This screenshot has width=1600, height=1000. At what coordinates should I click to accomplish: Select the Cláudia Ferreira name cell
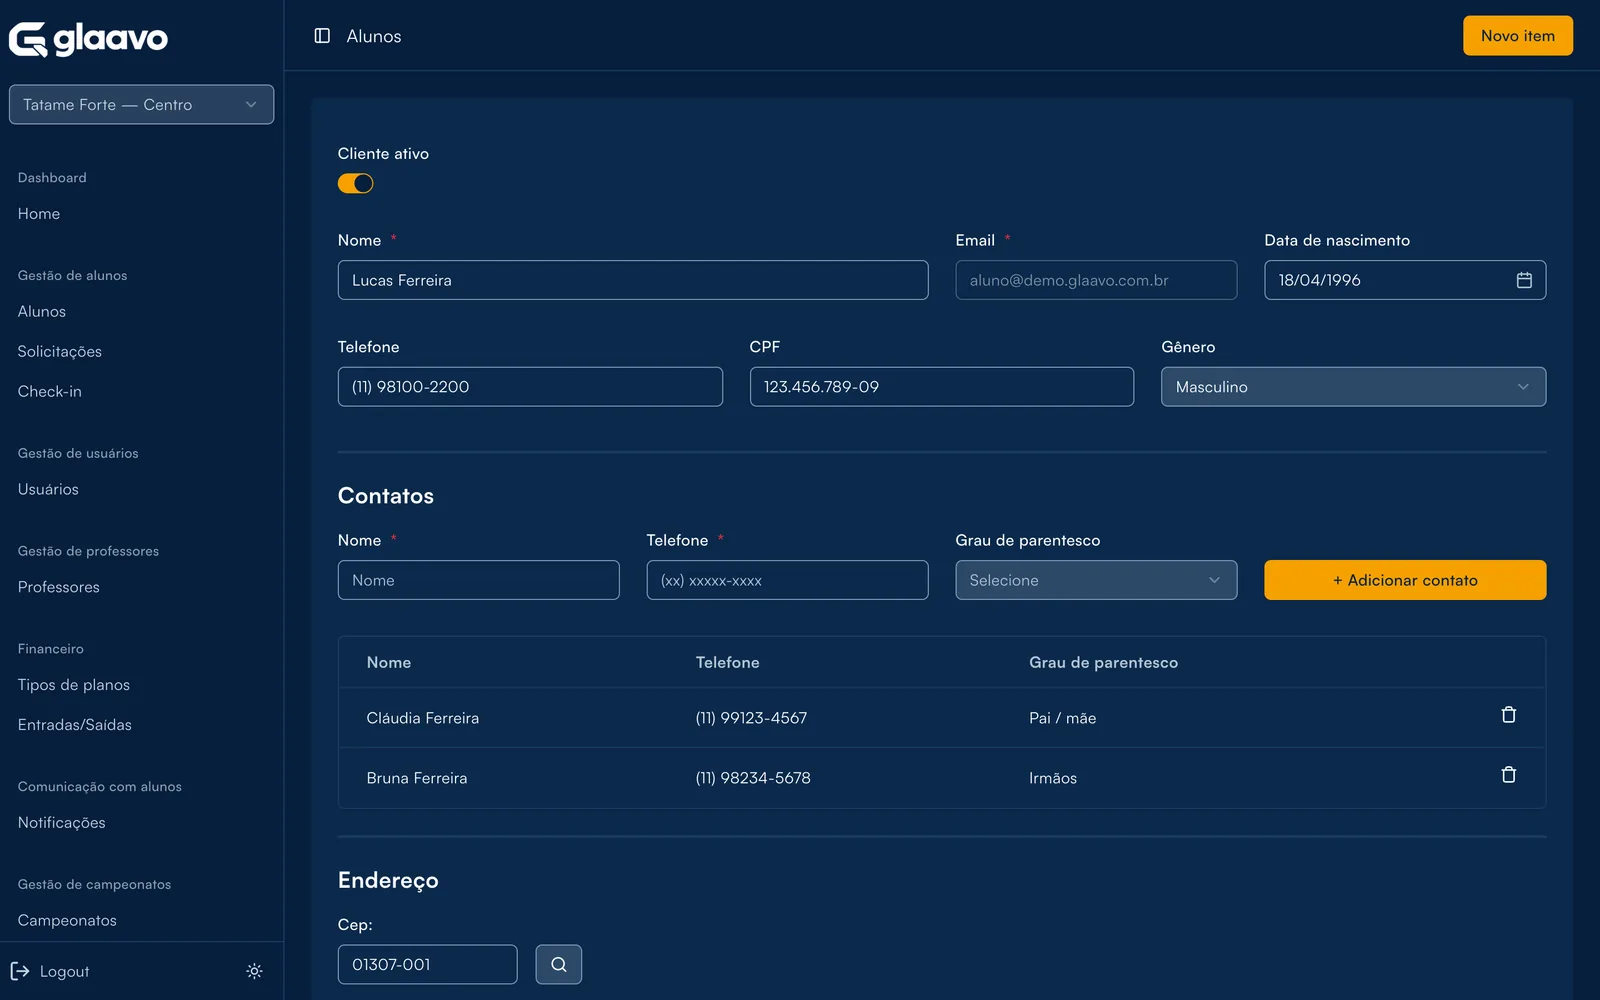(423, 718)
